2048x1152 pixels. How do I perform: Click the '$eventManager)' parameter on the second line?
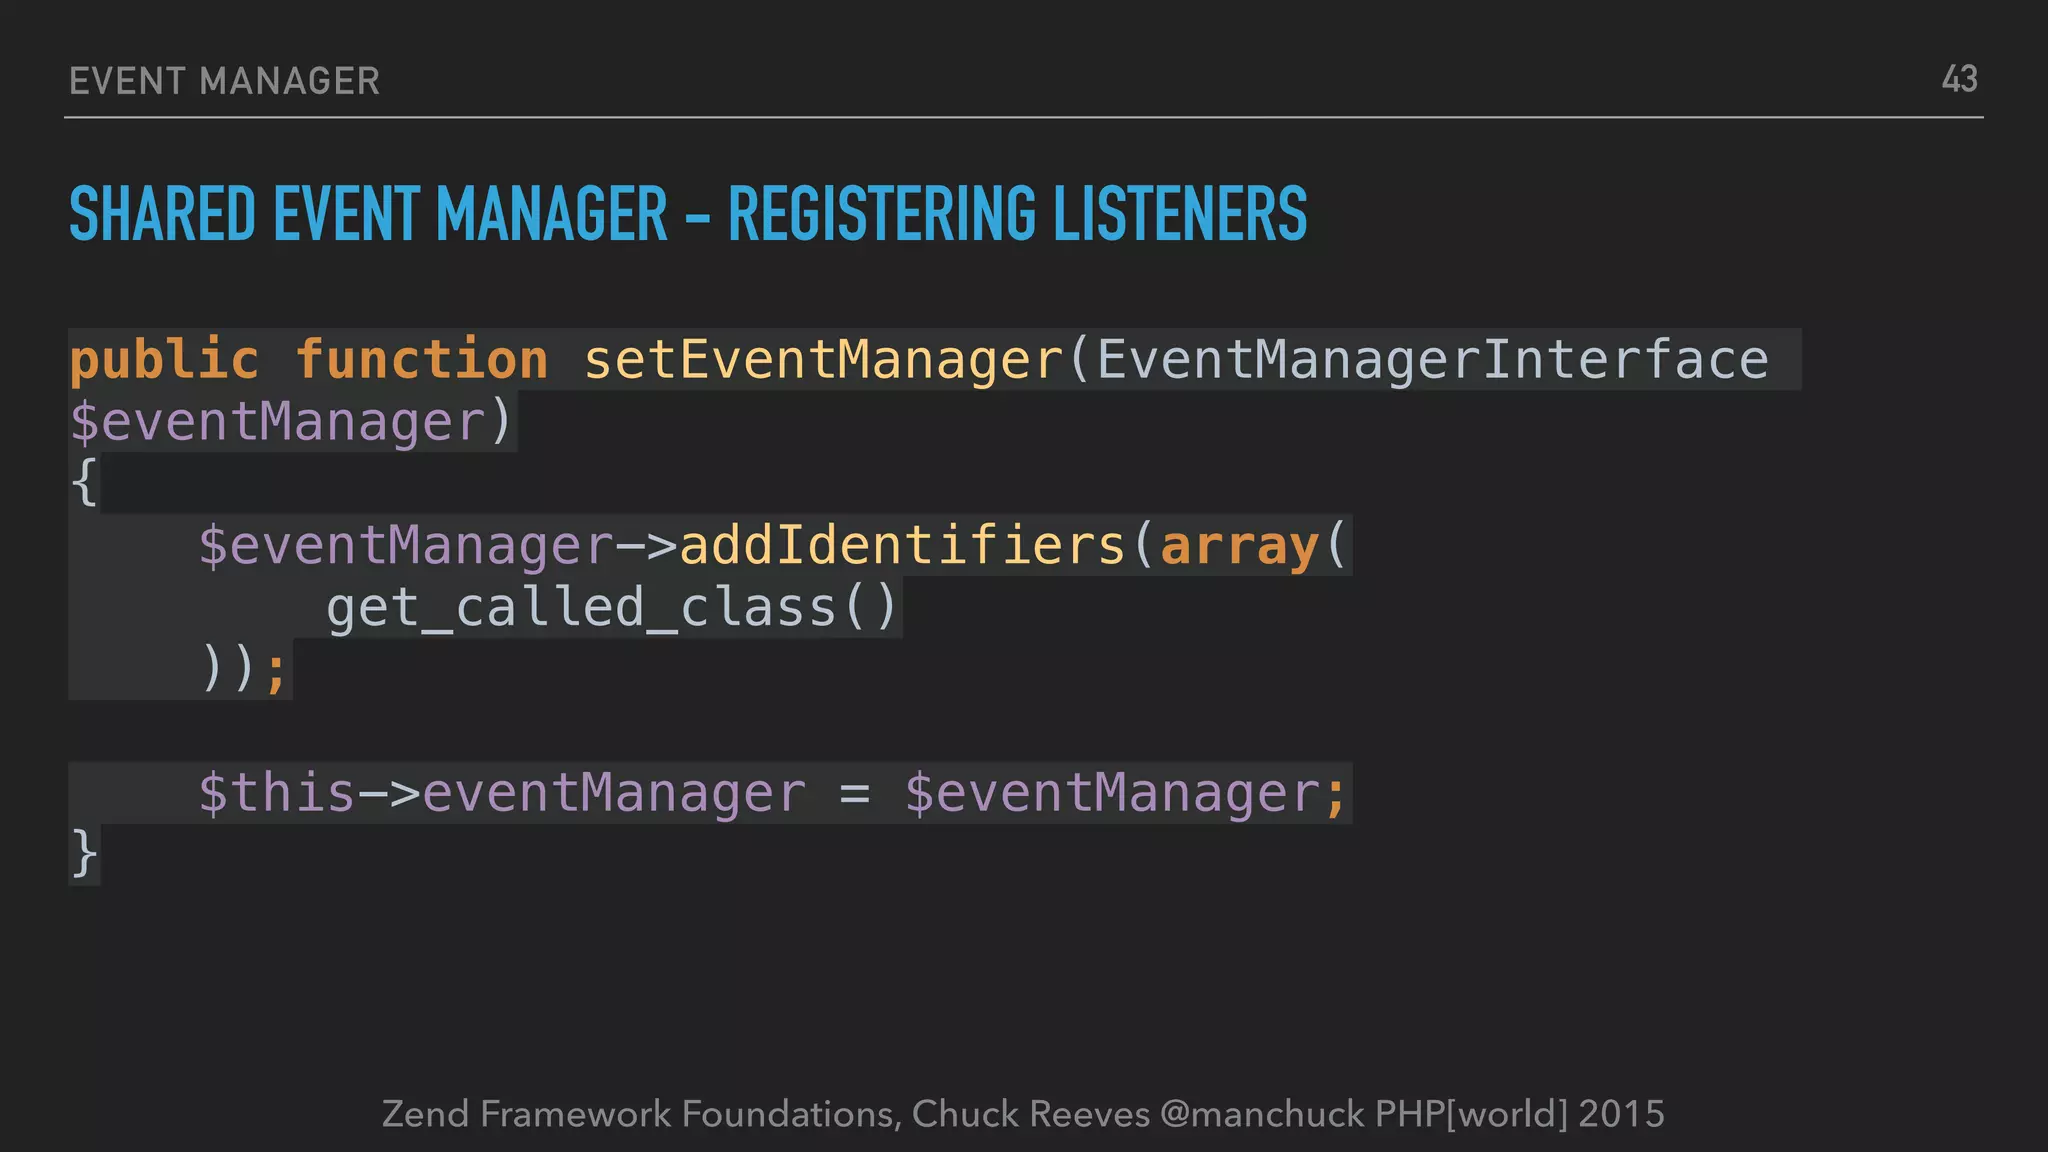291,421
